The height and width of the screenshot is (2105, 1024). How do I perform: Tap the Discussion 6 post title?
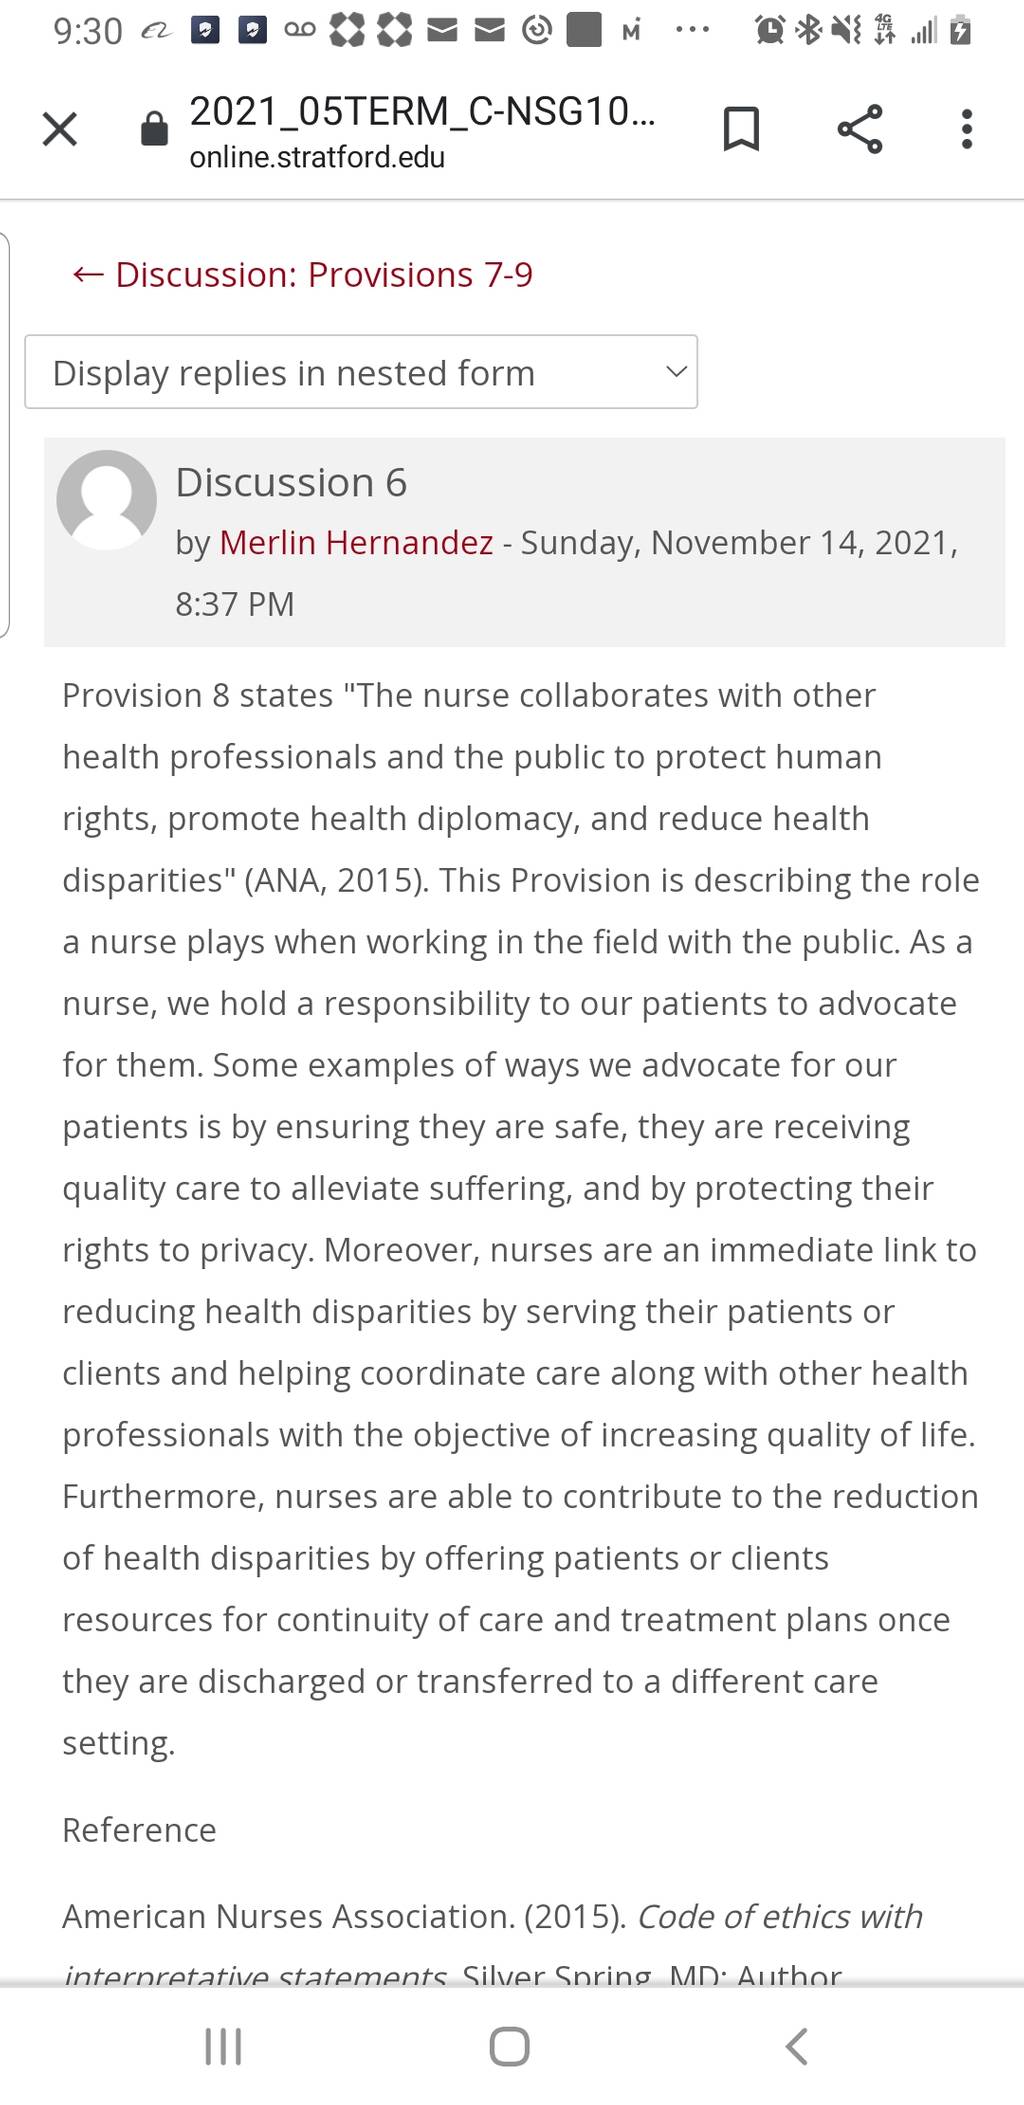[291, 482]
